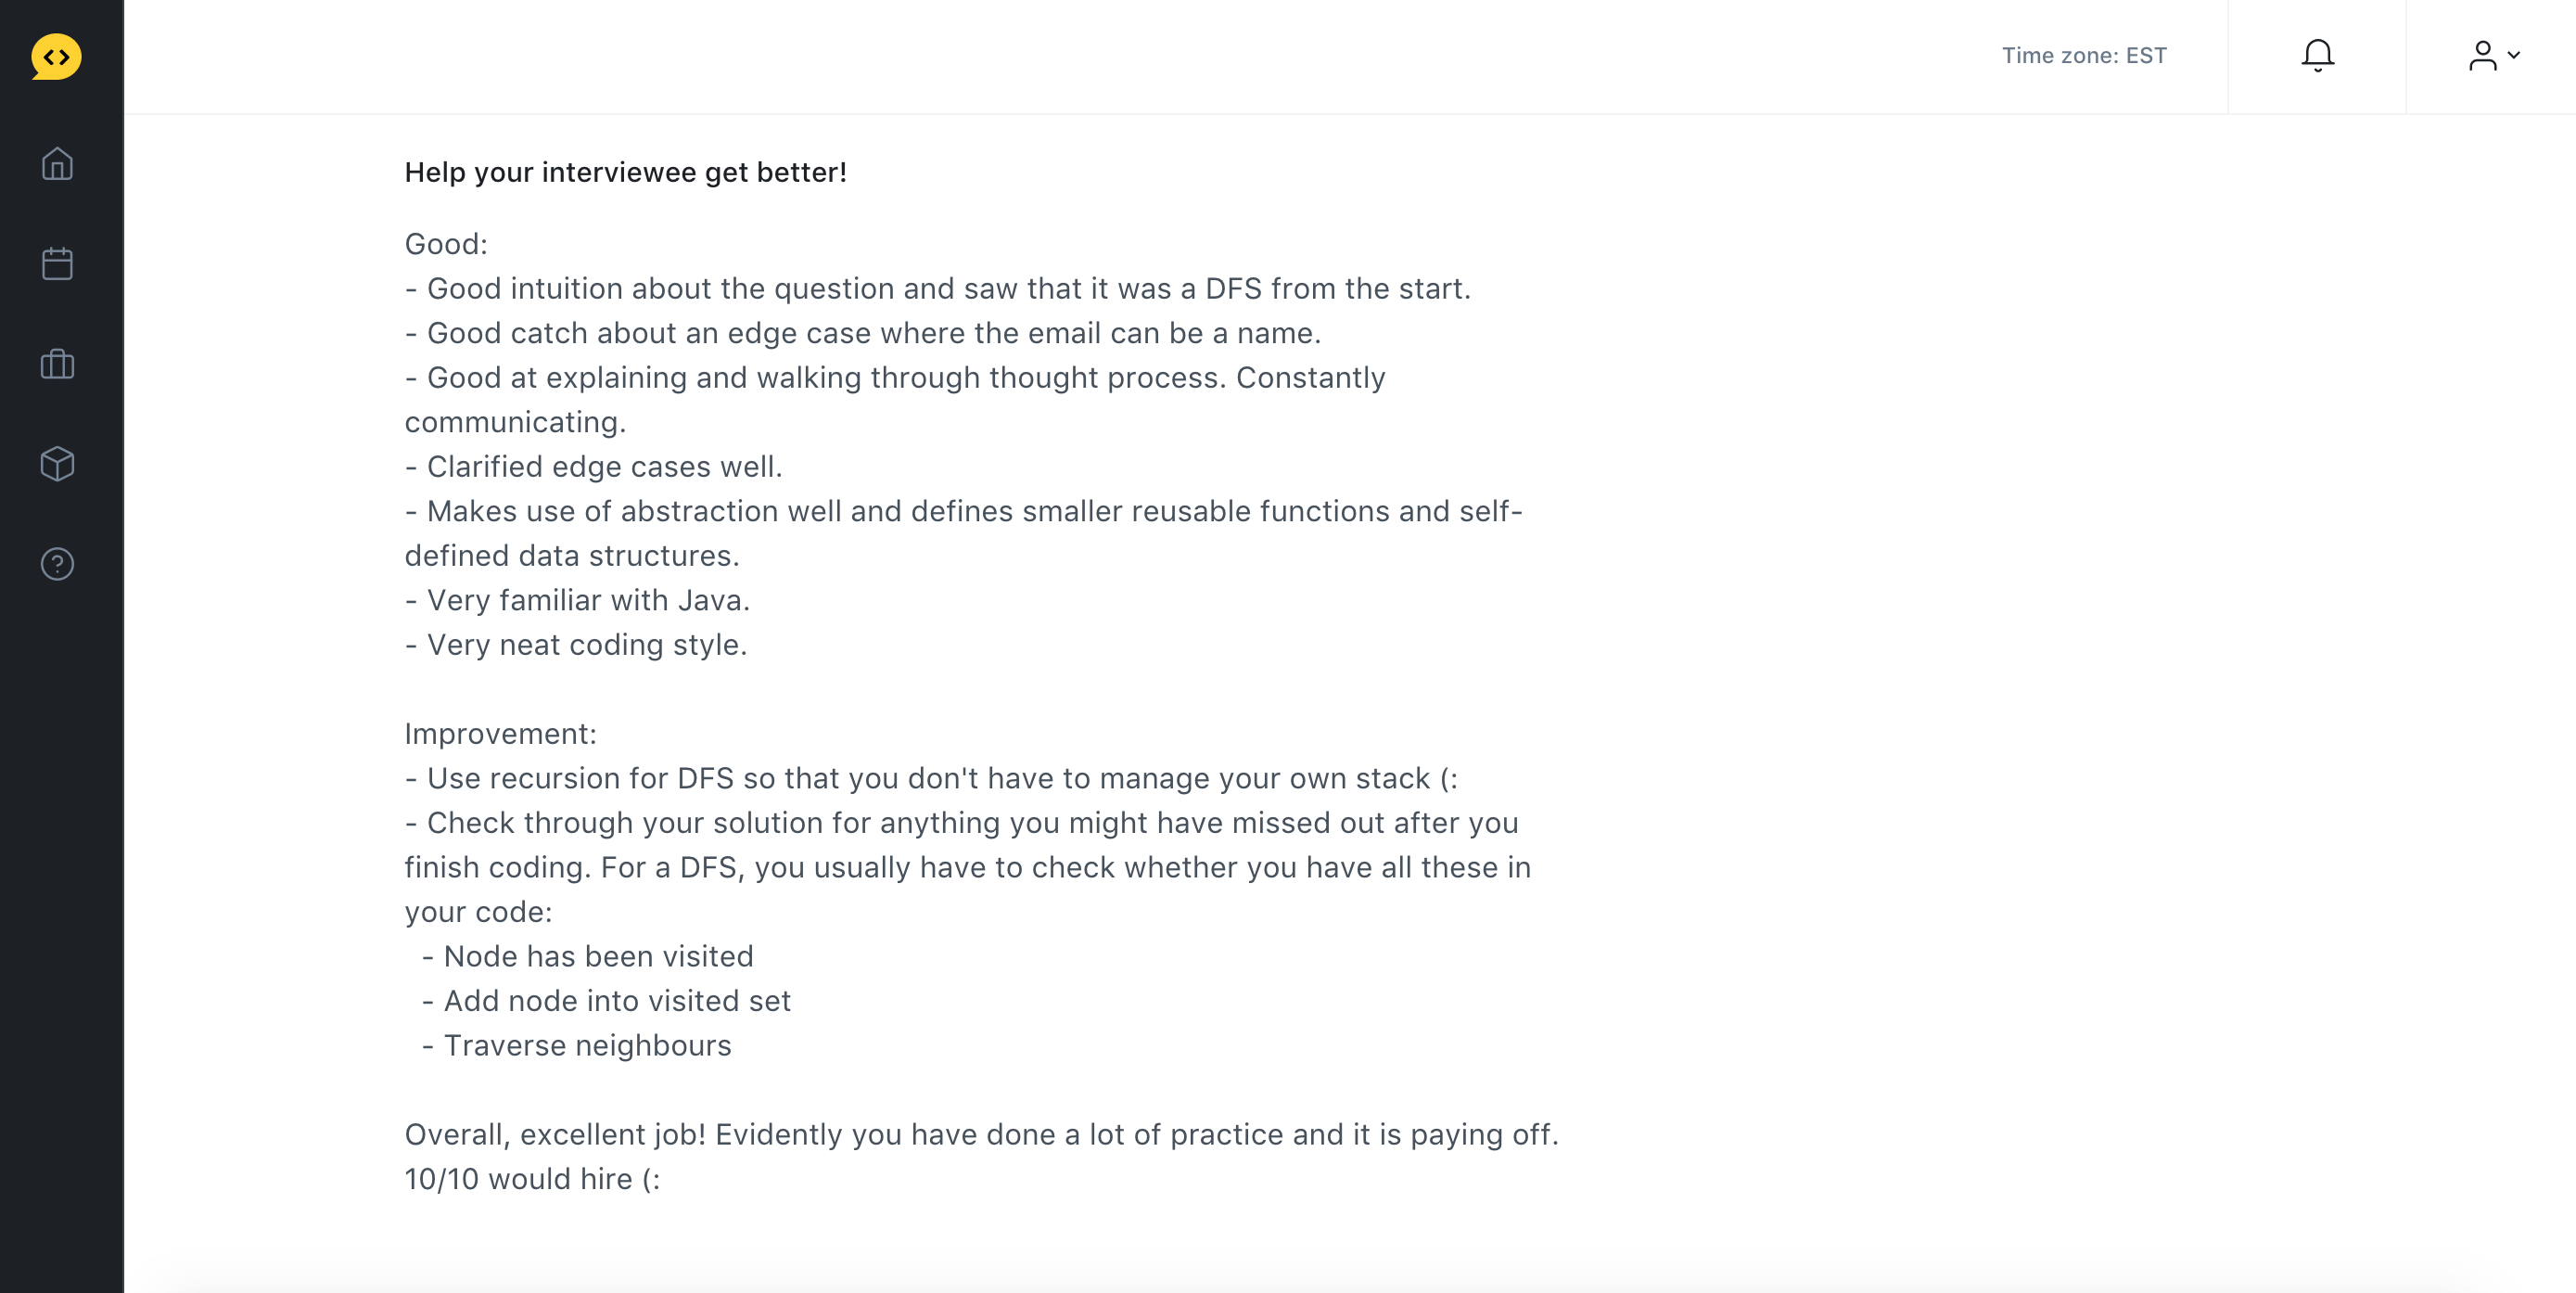The width and height of the screenshot is (2576, 1293).
Task: Click the "Clarified edge cases well." line
Action: click(594, 467)
